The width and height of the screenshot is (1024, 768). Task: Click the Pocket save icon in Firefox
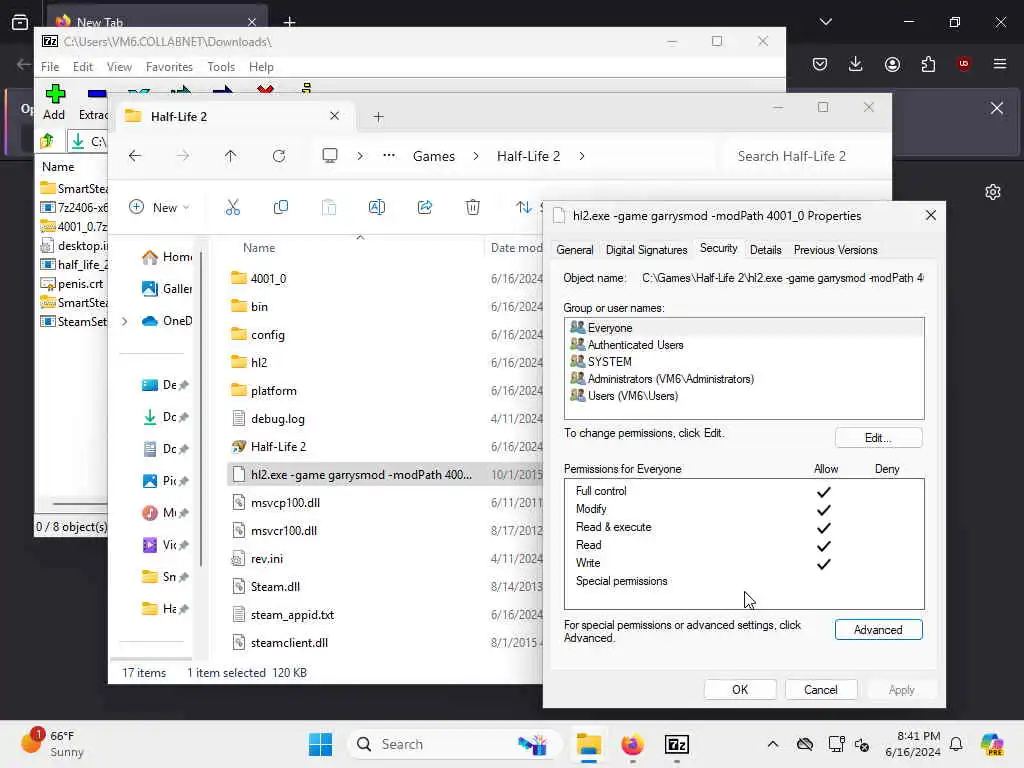(820, 64)
